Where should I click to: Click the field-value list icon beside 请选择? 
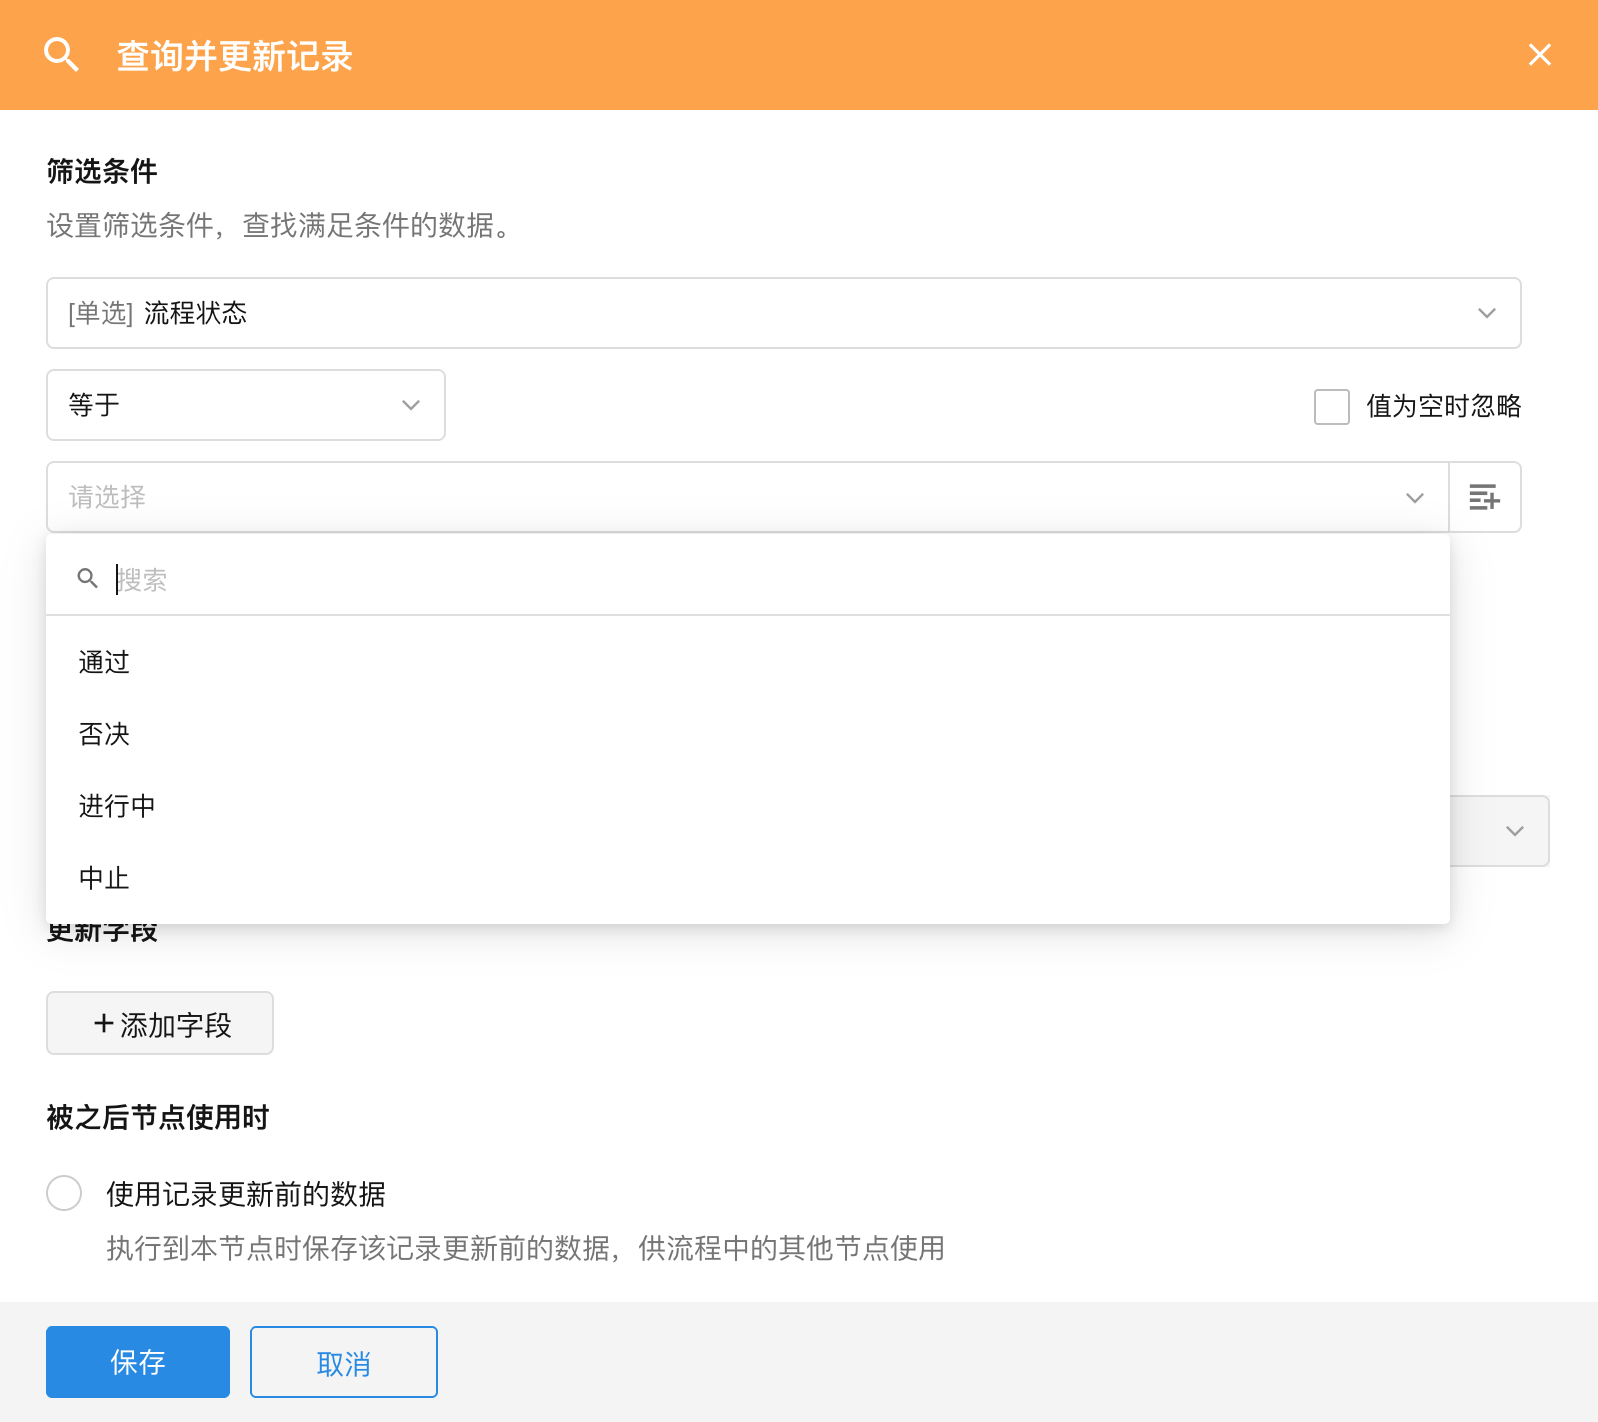[x=1484, y=497]
